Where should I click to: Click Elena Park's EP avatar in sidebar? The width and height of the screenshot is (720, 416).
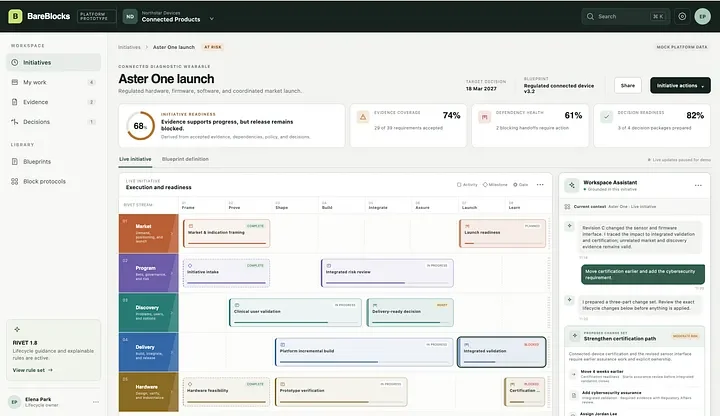tap(14, 402)
